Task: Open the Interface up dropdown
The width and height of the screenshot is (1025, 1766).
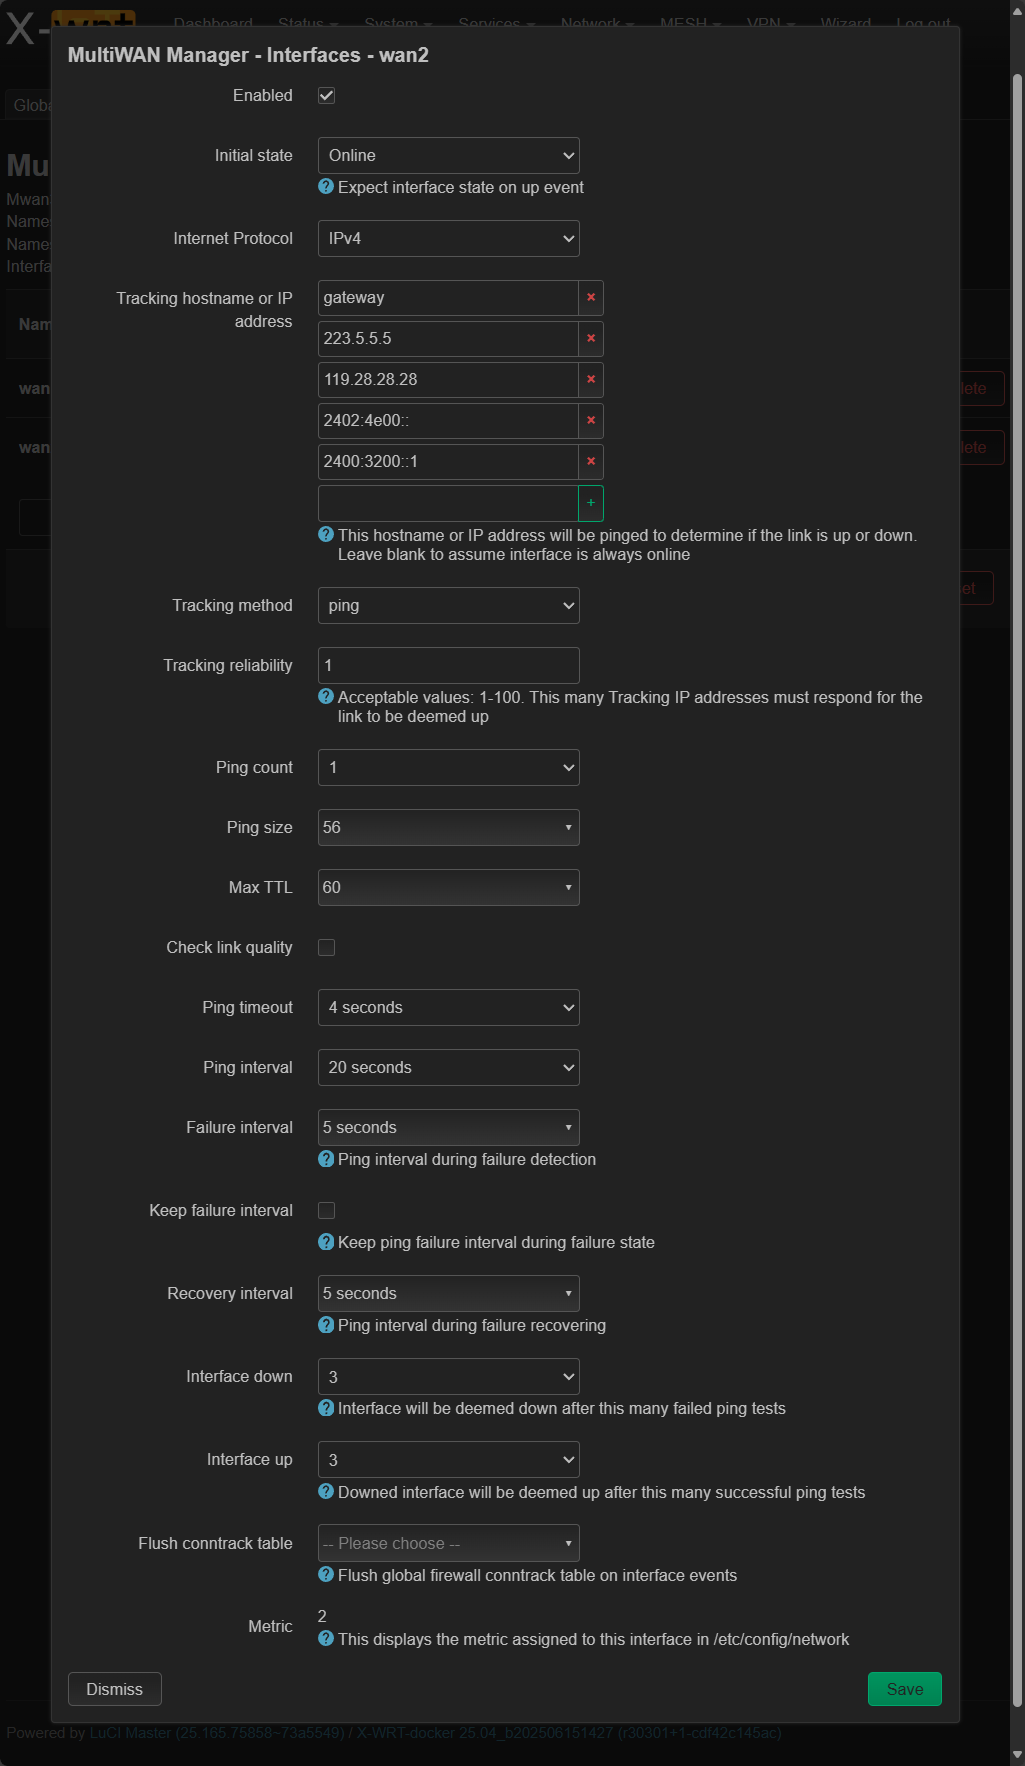Action: 449,1460
